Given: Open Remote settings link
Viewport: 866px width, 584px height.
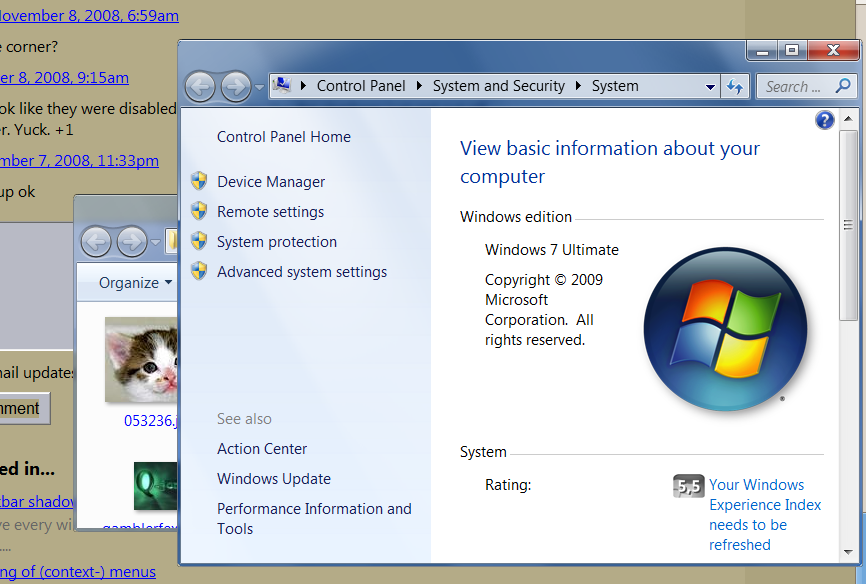Looking at the screenshot, I should click(x=271, y=212).
